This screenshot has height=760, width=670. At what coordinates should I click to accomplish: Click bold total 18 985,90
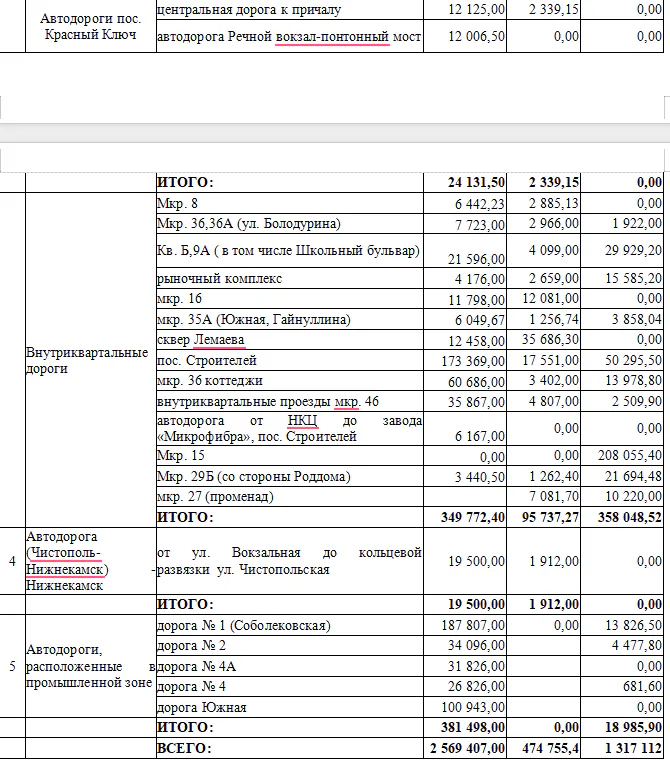(x=633, y=728)
